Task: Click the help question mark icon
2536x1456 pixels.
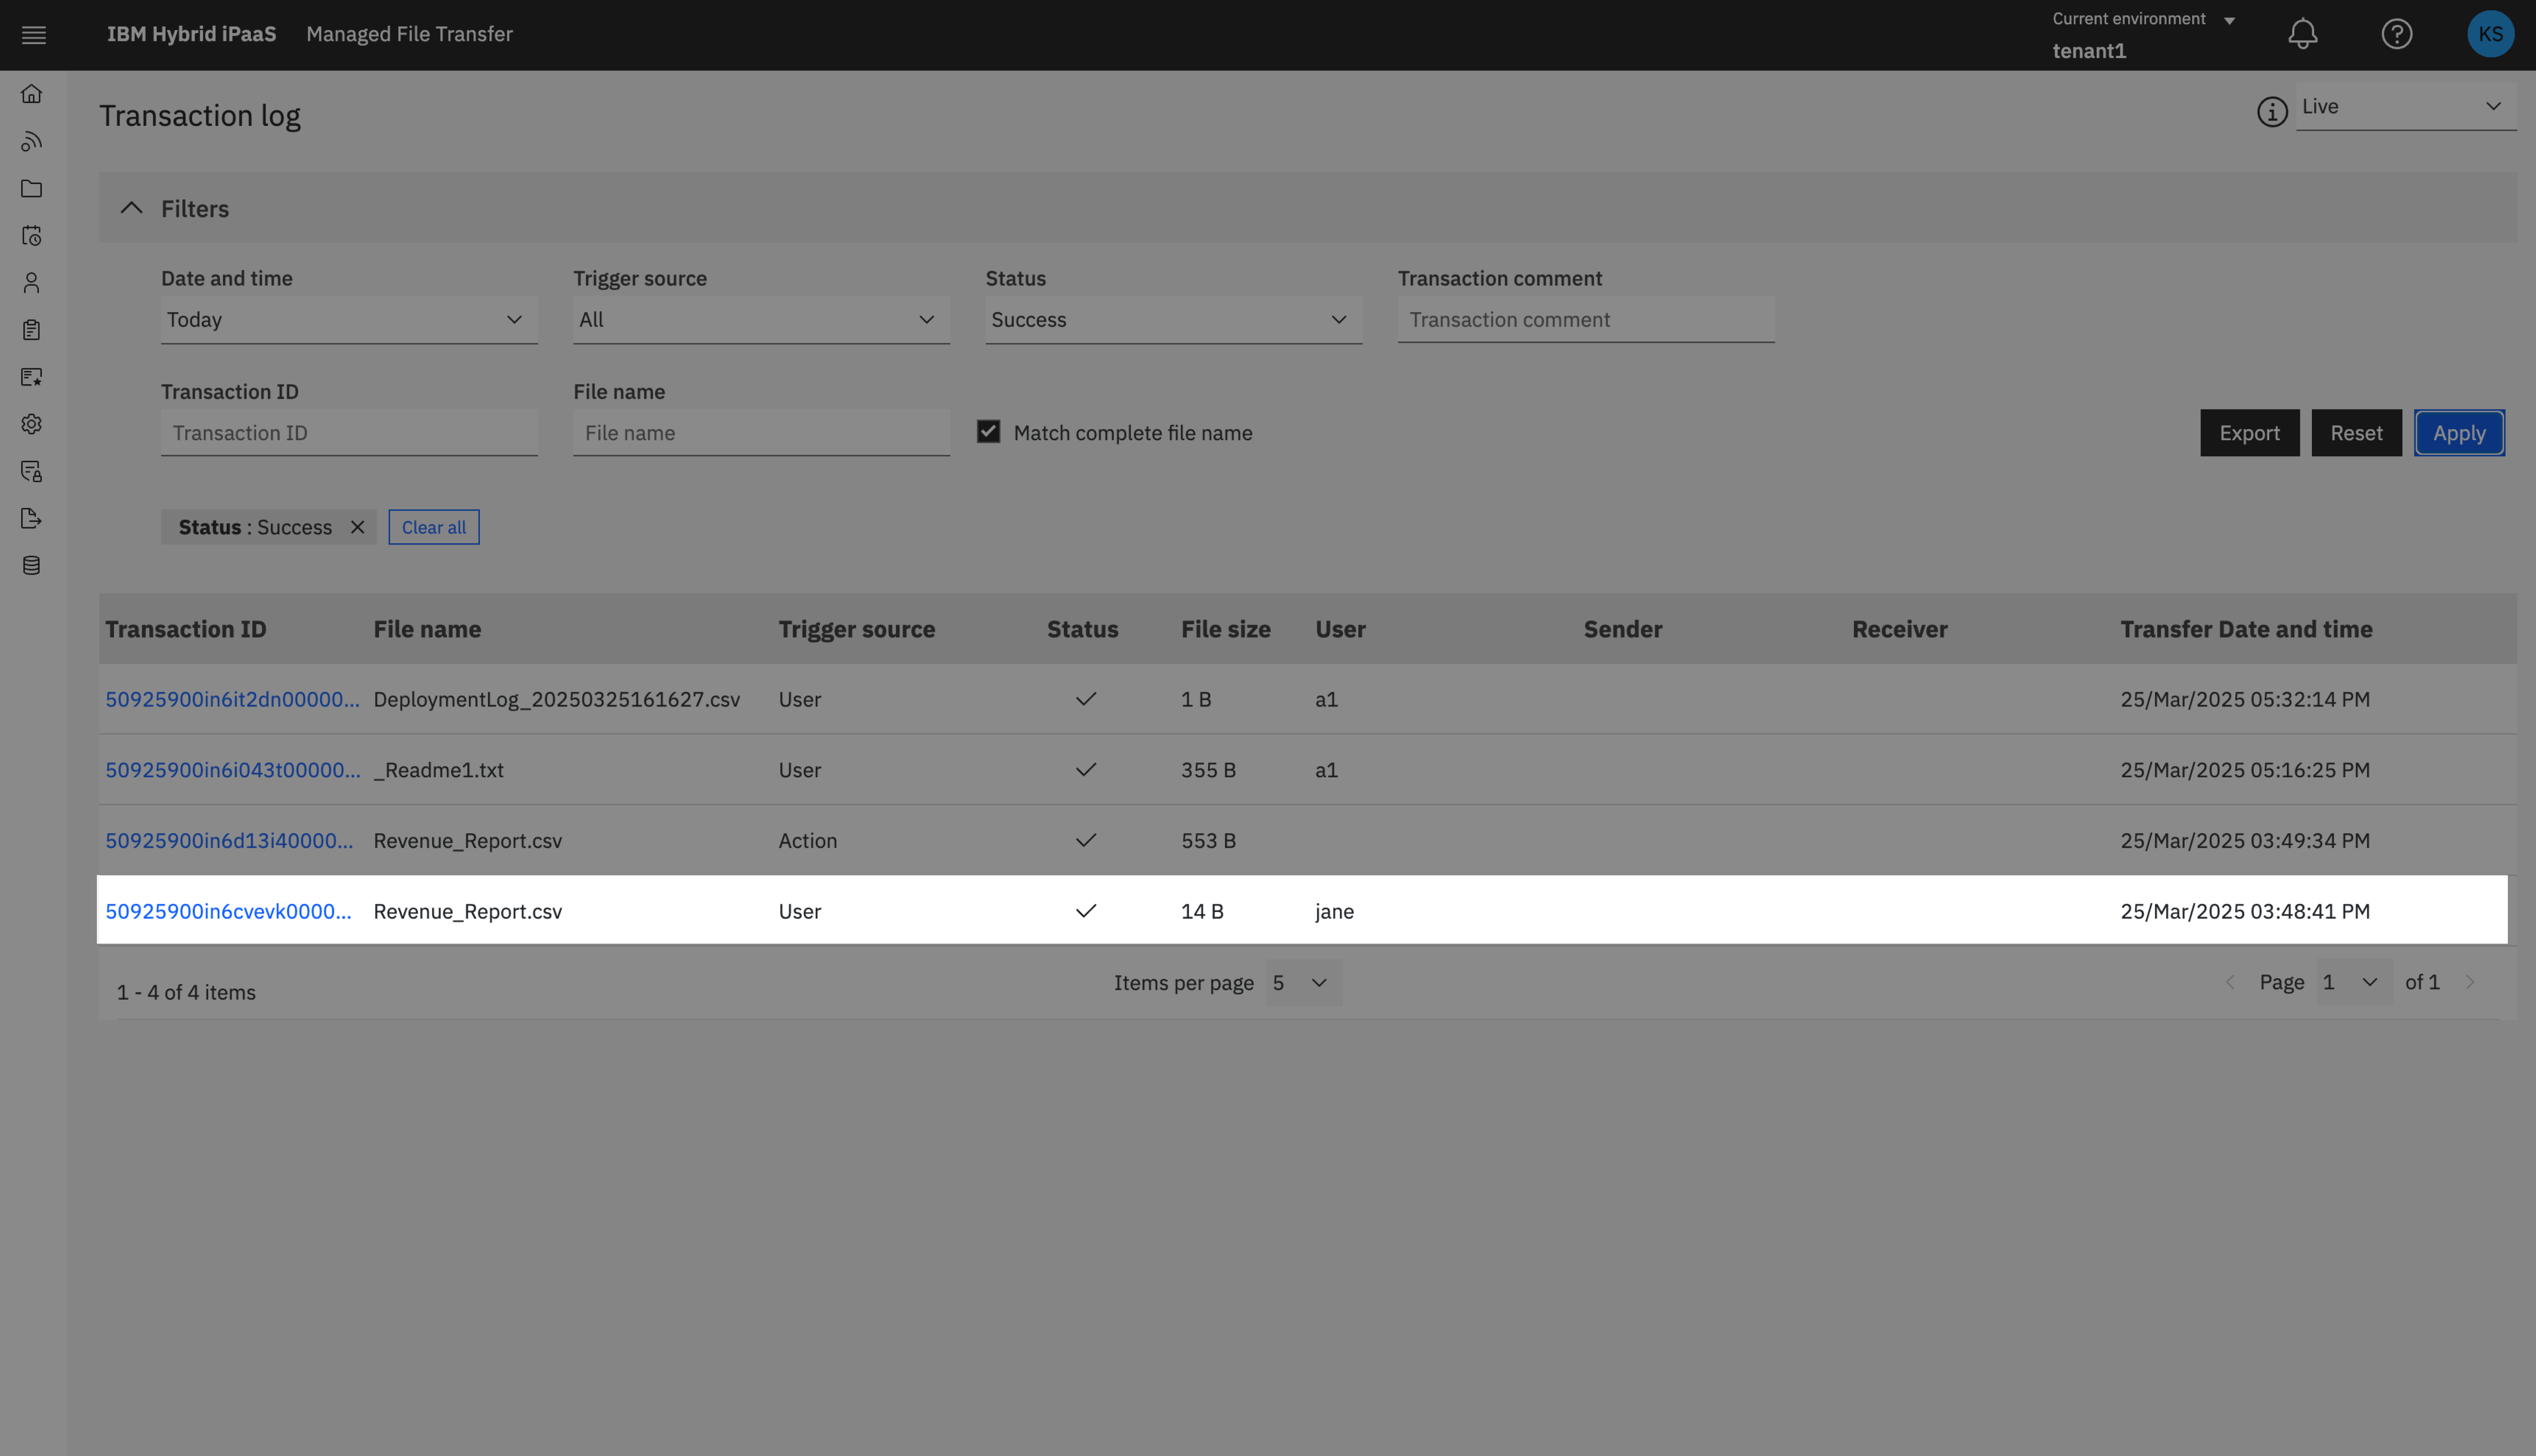Action: pos(2396,34)
